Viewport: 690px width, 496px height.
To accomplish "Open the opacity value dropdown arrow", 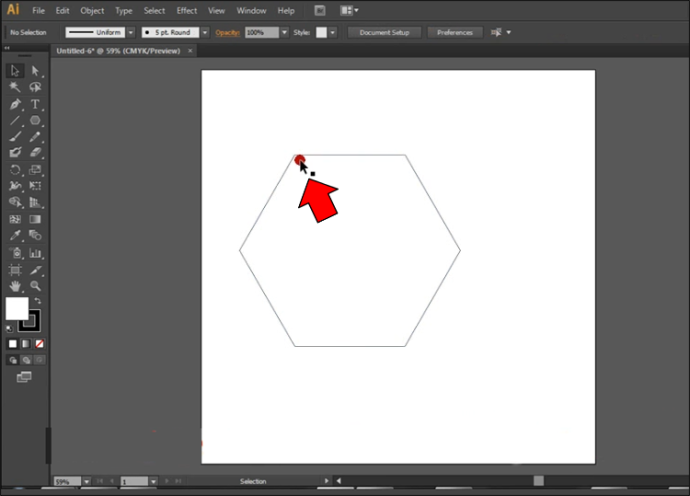I will pos(284,33).
